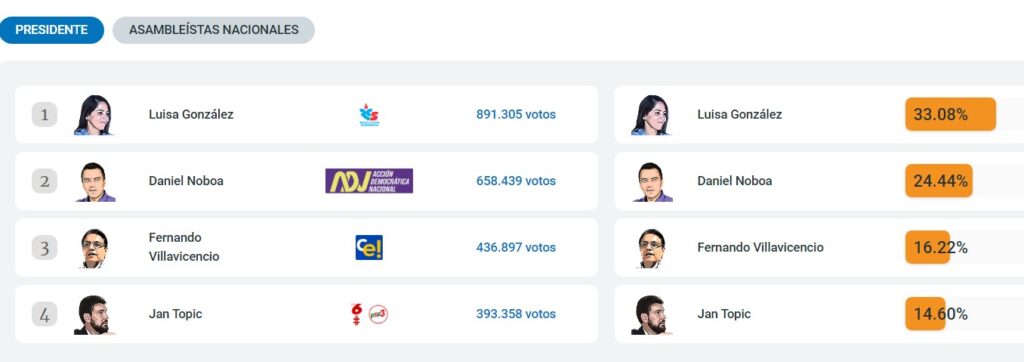Image resolution: width=1024 pixels, height=362 pixels.
Task: Click the 24.44% orange percentage bar
Action: (x=938, y=181)
